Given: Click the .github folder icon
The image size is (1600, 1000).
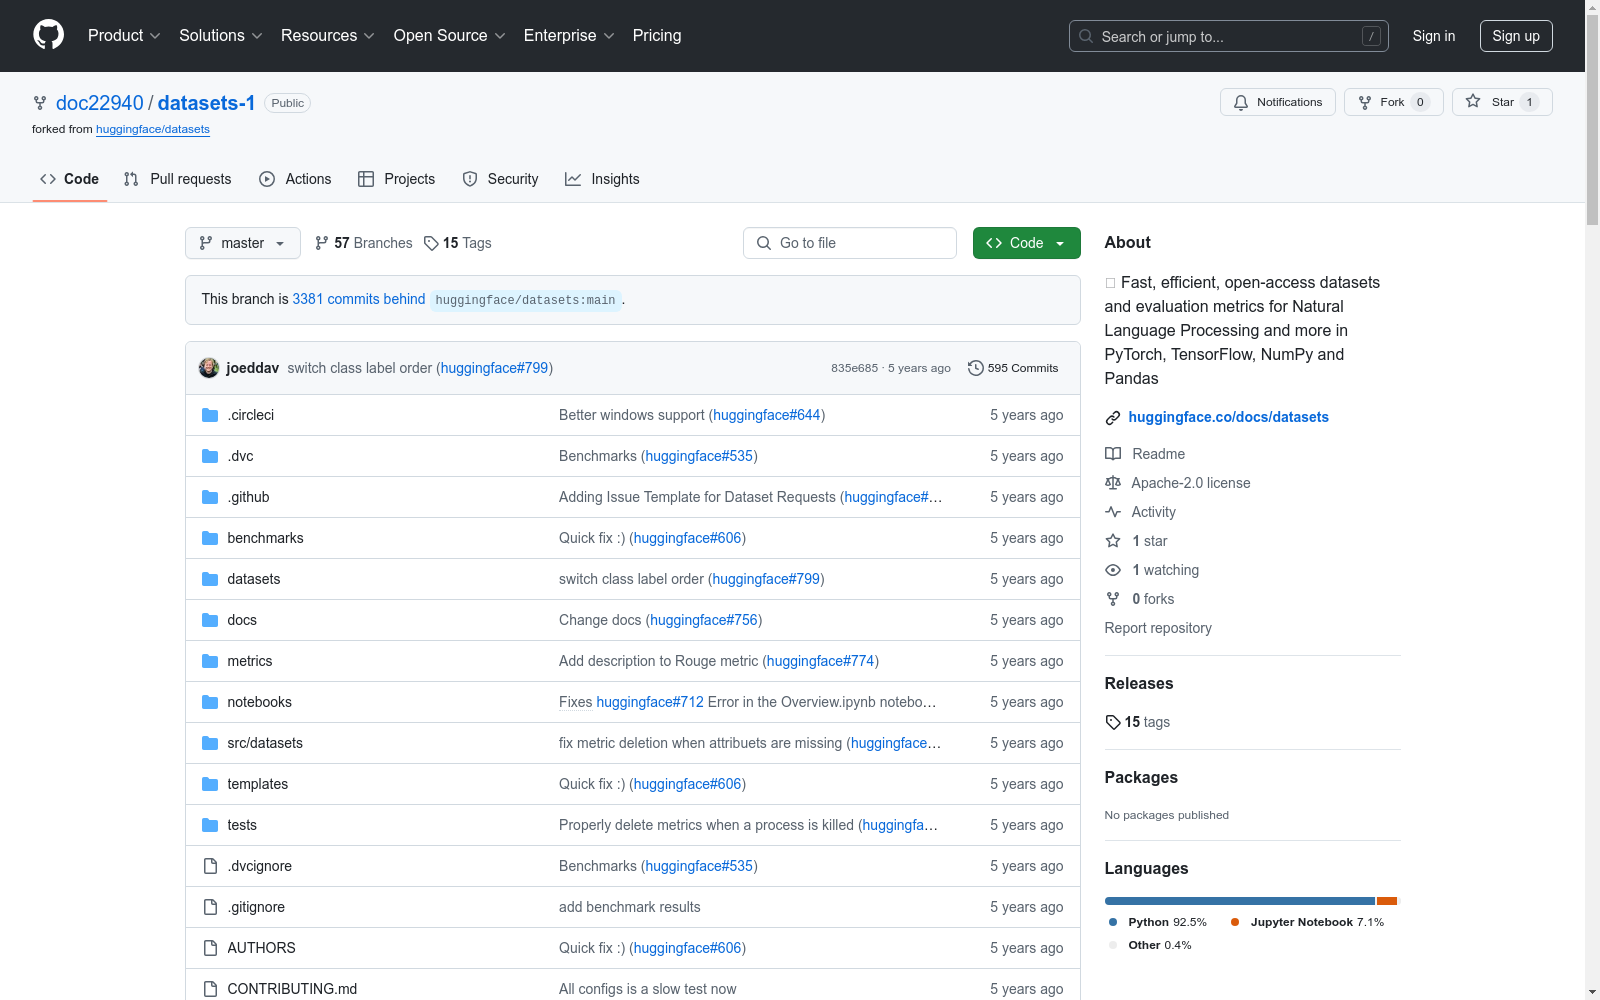Looking at the screenshot, I should coord(210,497).
